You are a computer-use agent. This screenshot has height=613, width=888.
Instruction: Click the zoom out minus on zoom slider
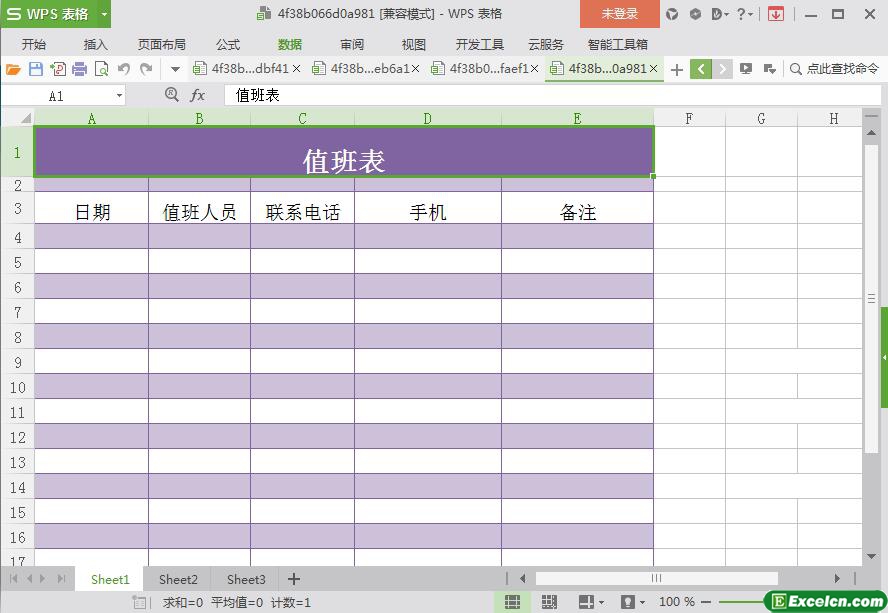707,602
